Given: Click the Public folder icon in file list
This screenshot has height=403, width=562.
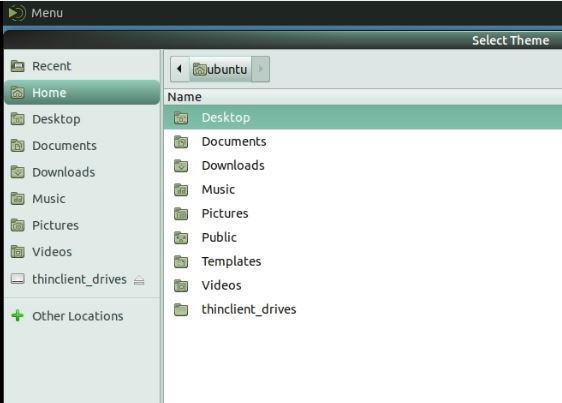Looking at the screenshot, I should [x=181, y=238].
